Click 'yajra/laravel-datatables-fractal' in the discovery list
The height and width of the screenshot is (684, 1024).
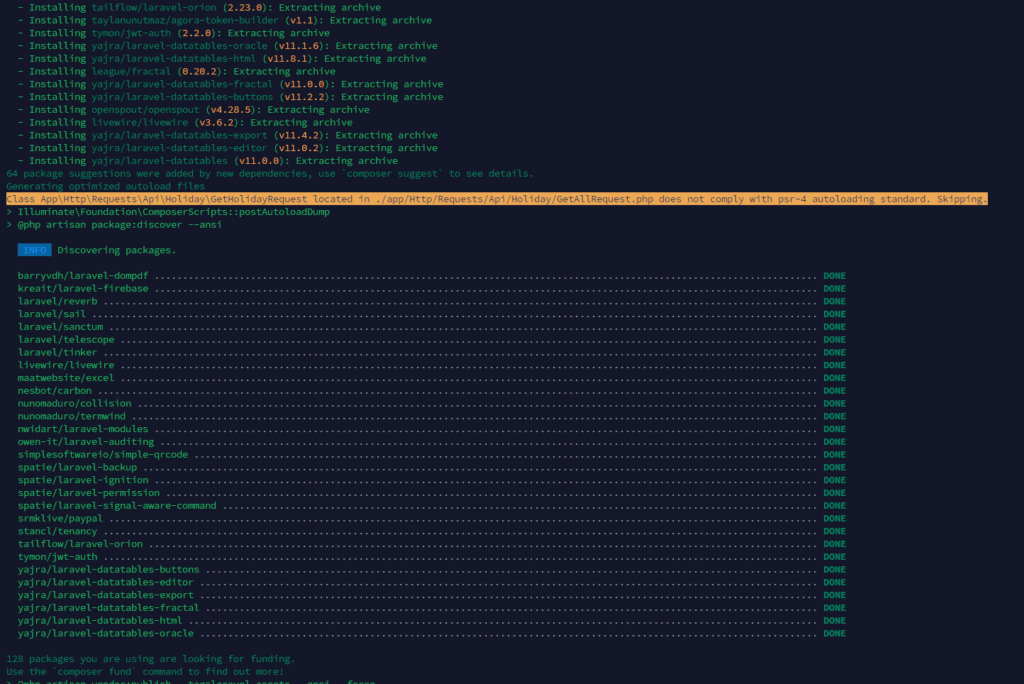click(x=108, y=608)
